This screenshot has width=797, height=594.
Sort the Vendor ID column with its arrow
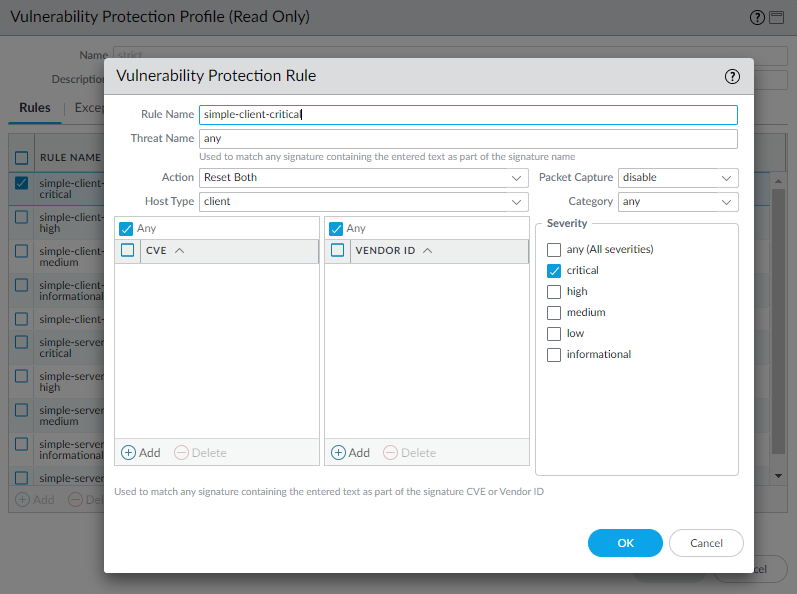pos(428,251)
